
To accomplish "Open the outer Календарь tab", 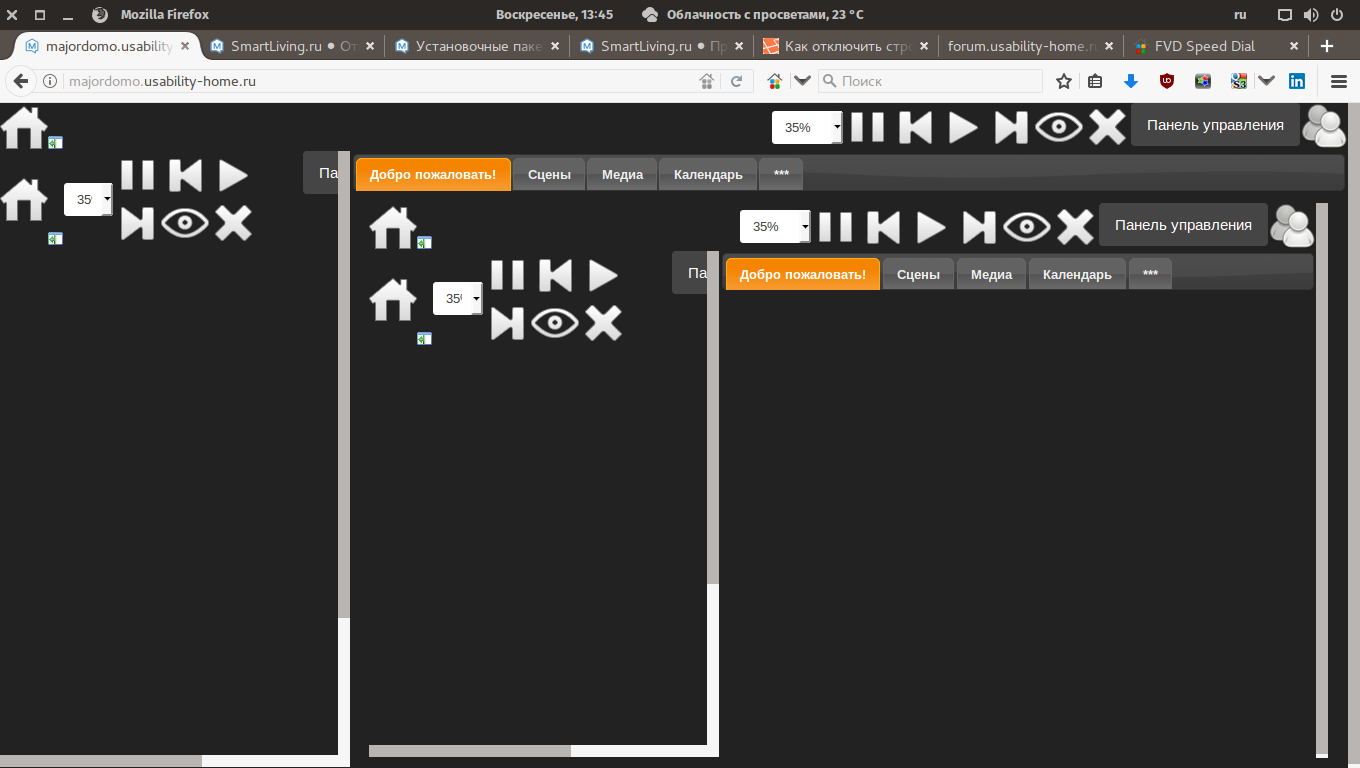I will [x=708, y=174].
